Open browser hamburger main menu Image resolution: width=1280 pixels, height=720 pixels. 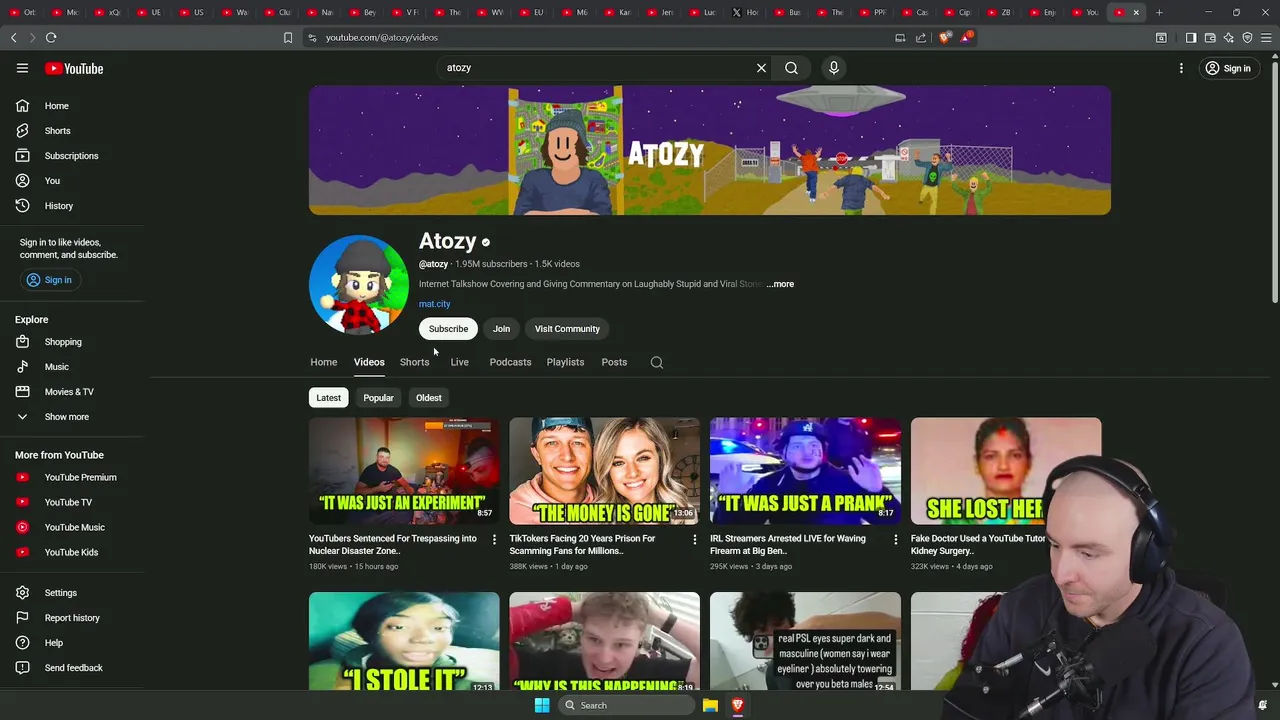pos(1266,38)
